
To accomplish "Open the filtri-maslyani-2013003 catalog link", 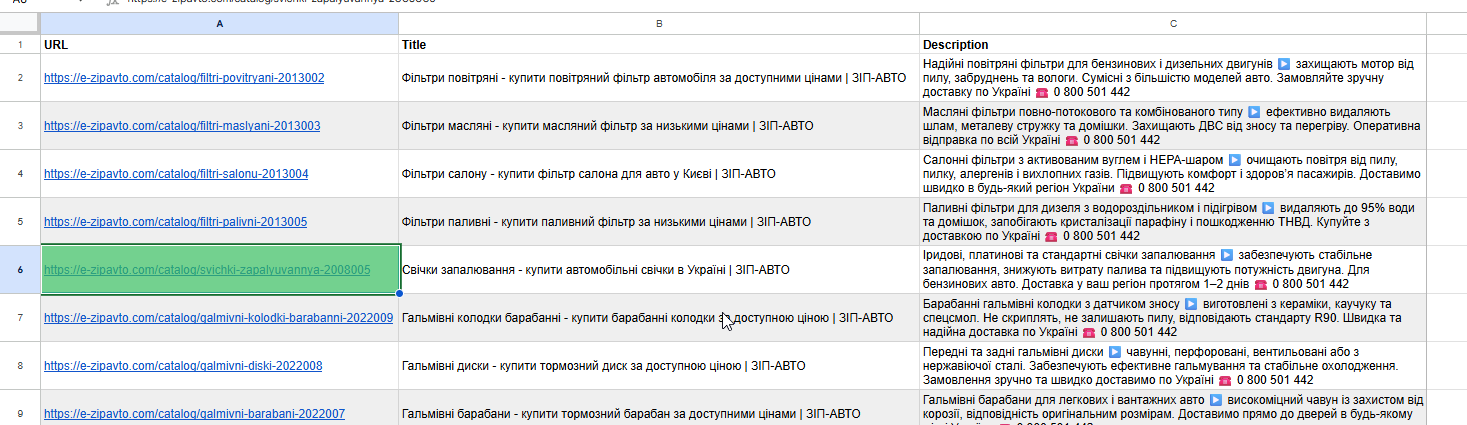I will click(x=182, y=126).
